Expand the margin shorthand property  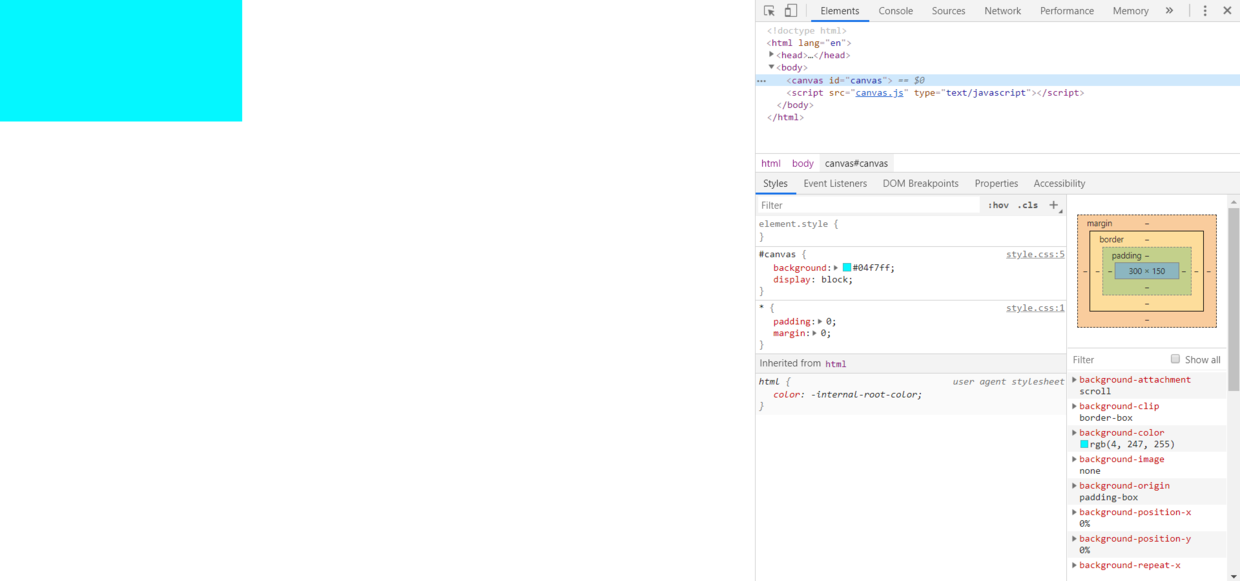815,333
